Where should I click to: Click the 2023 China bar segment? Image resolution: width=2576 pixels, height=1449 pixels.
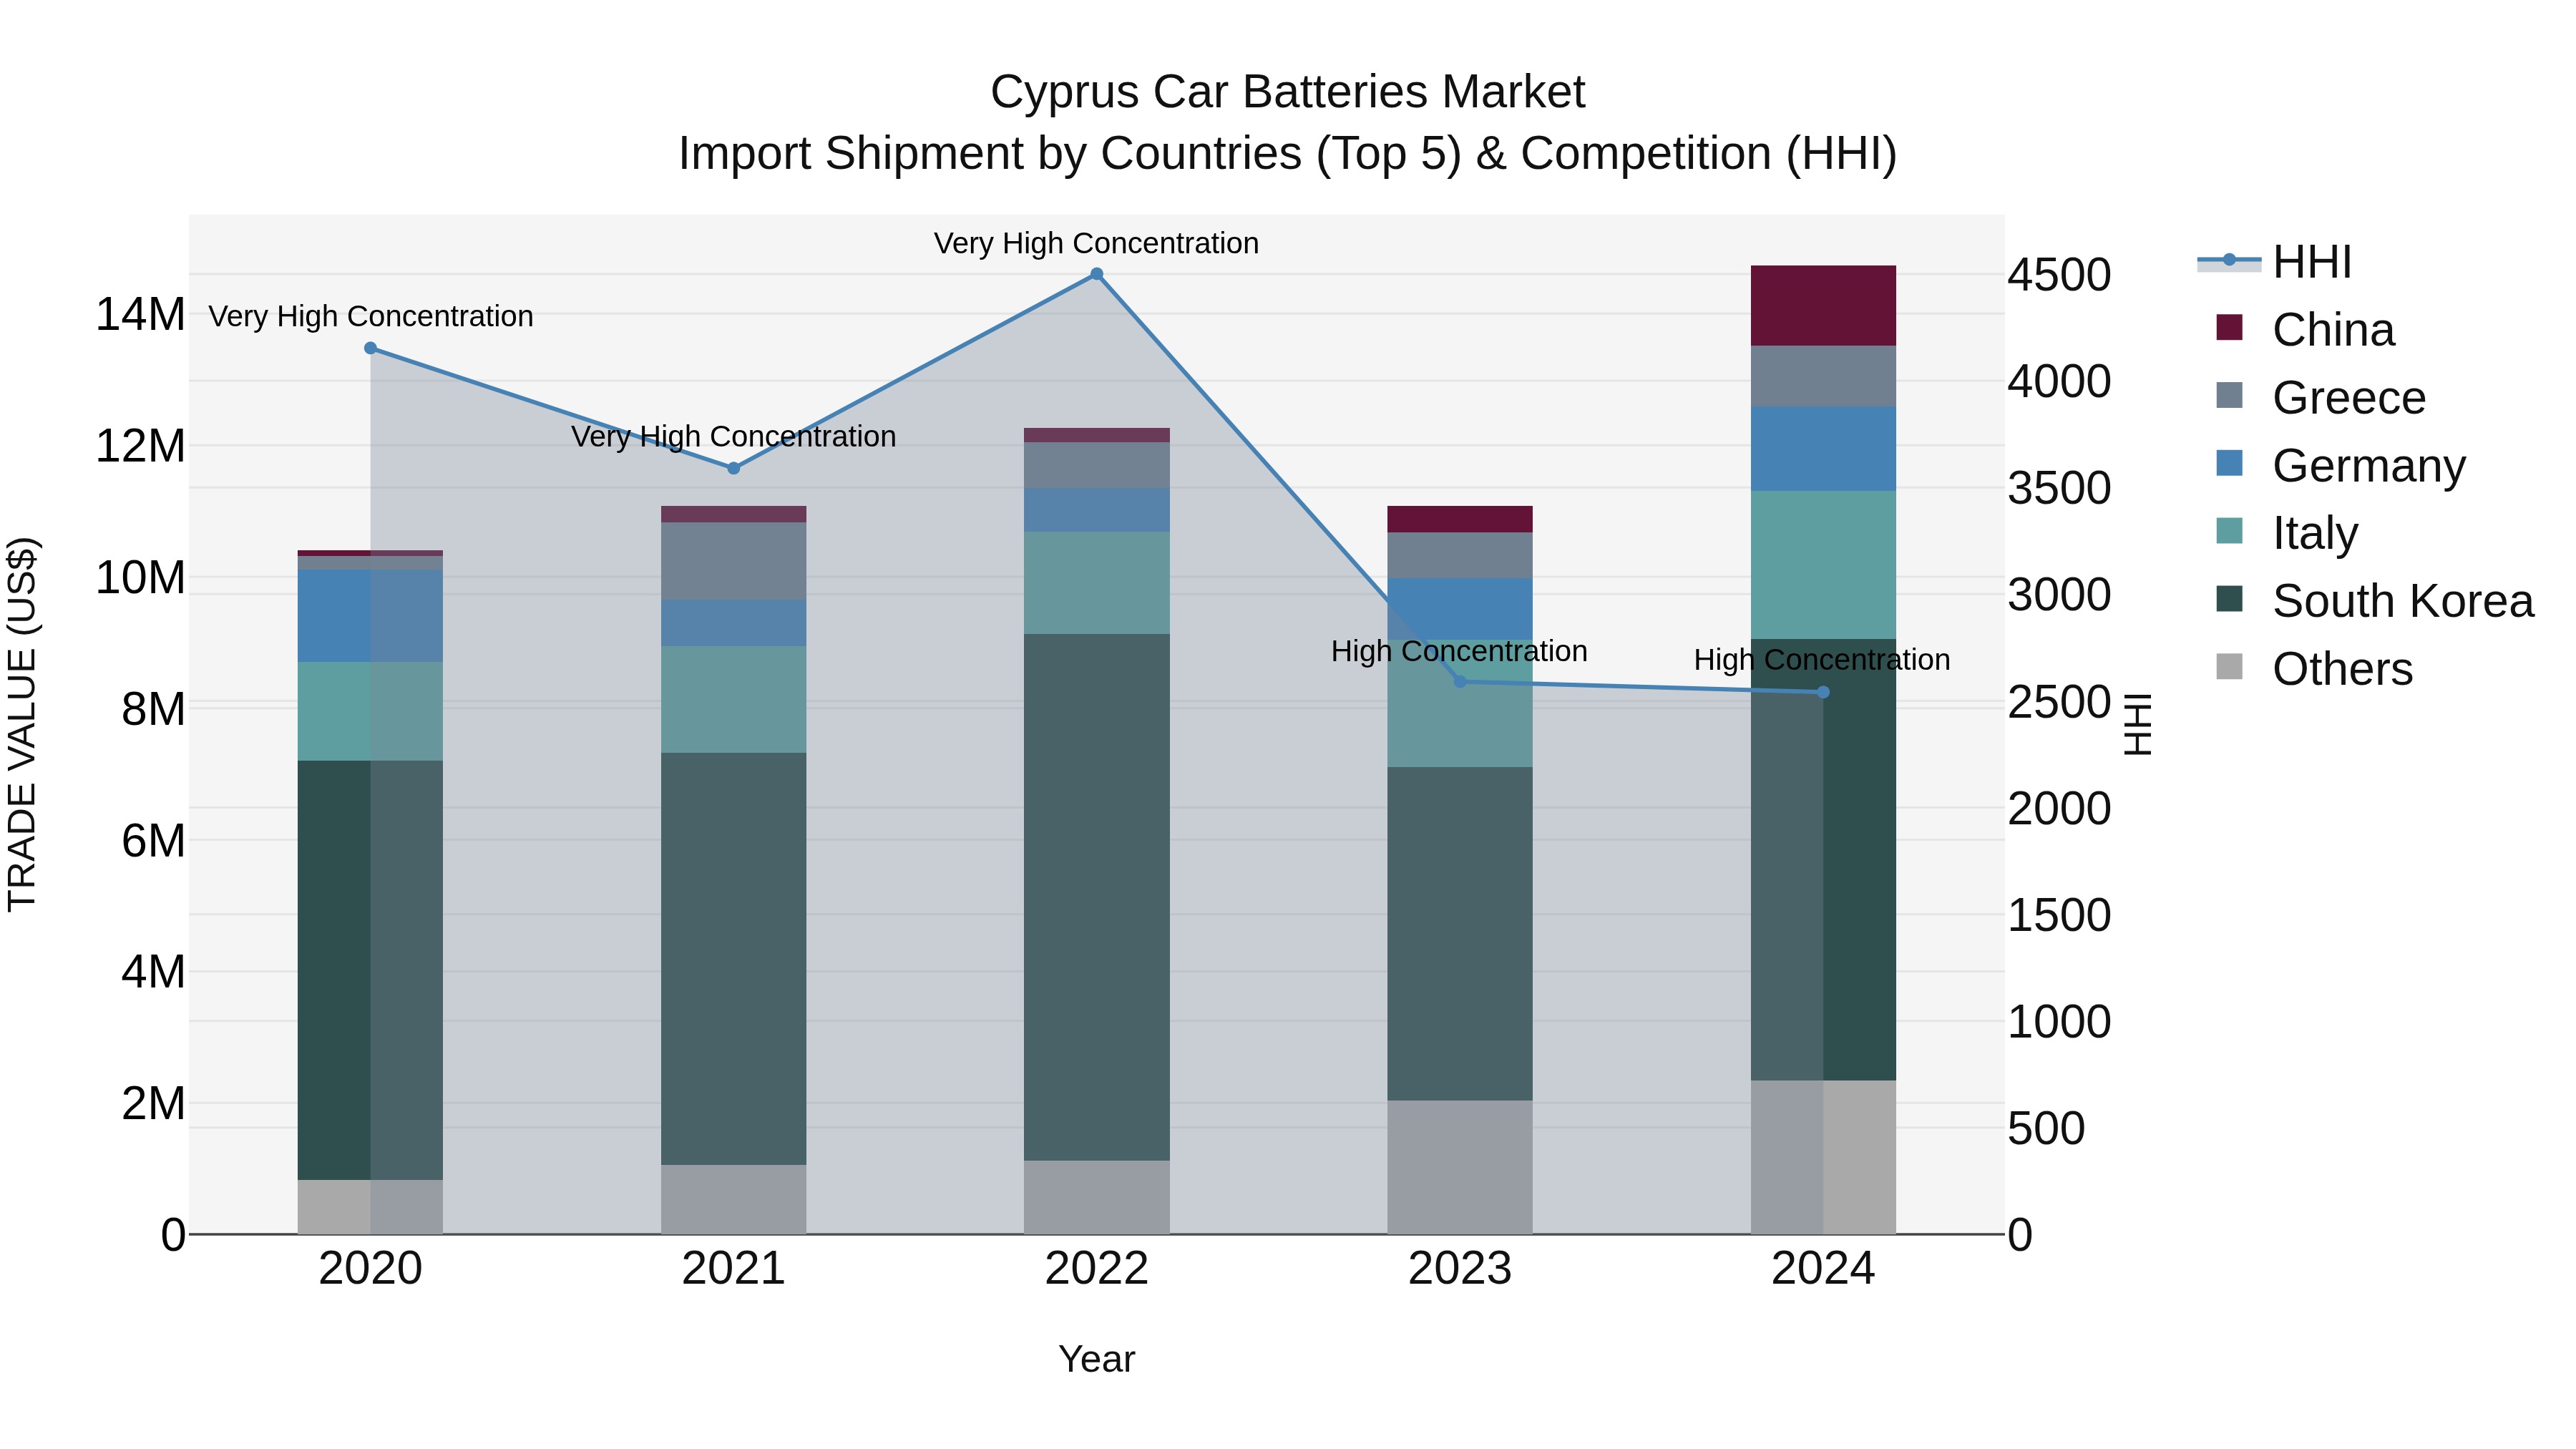pos(1459,519)
